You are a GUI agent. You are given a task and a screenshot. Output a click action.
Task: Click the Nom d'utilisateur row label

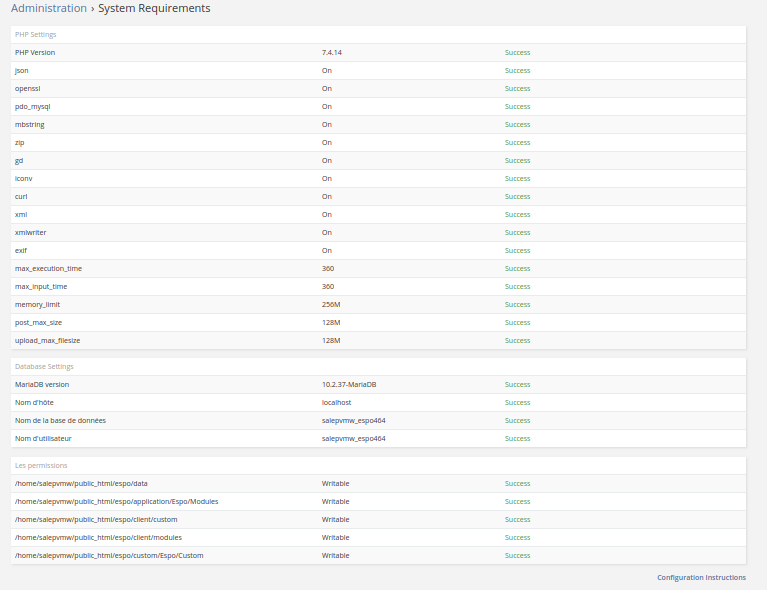[43, 439]
